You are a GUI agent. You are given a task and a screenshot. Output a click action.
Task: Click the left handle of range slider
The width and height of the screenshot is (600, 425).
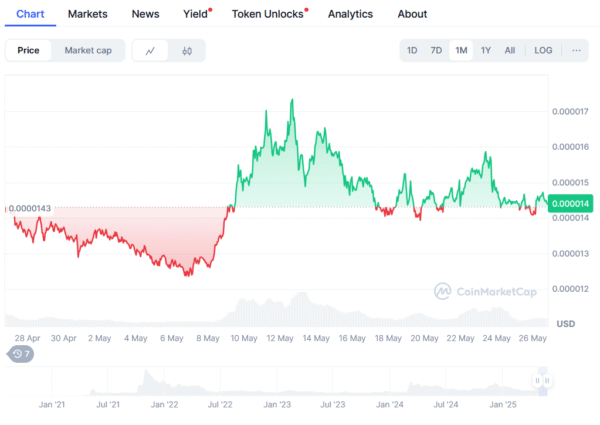point(537,381)
